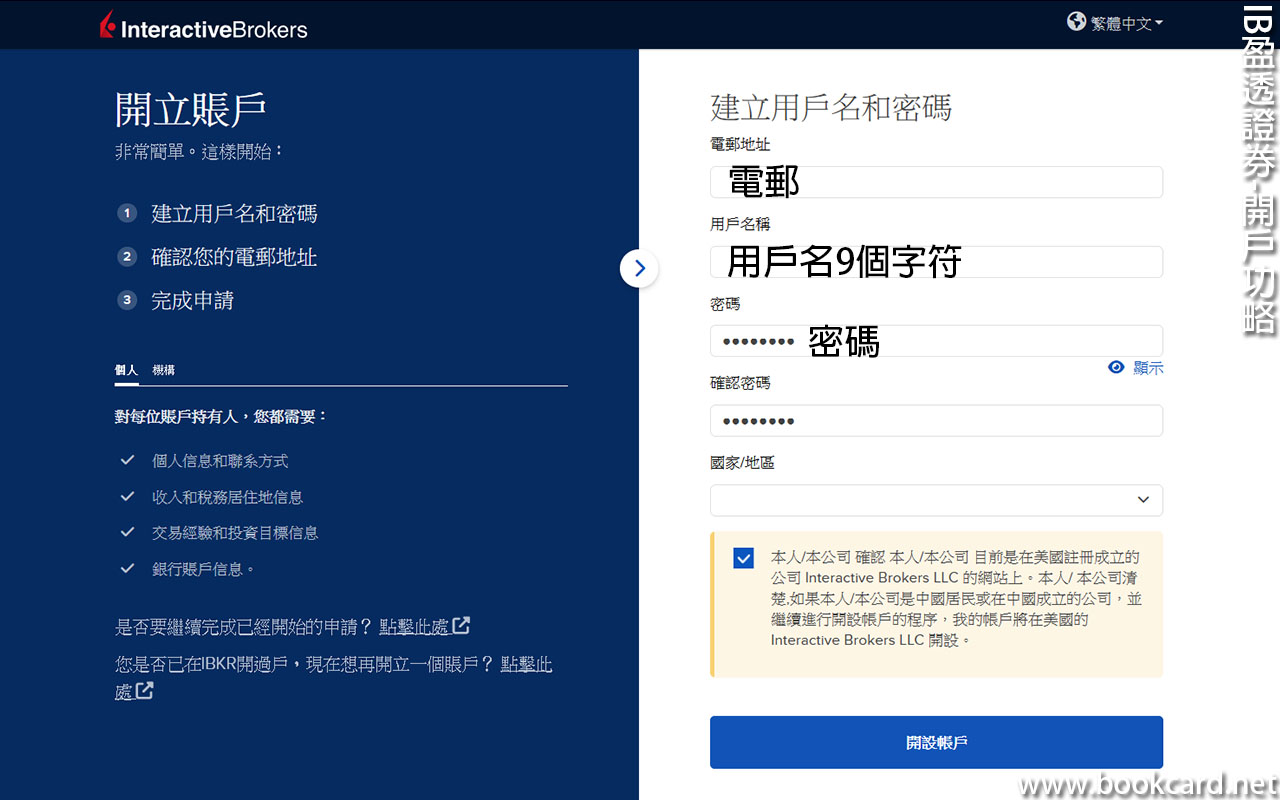Click 點擊此處 link to continue existing application
The image size is (1280, 800).
[413, 627]
